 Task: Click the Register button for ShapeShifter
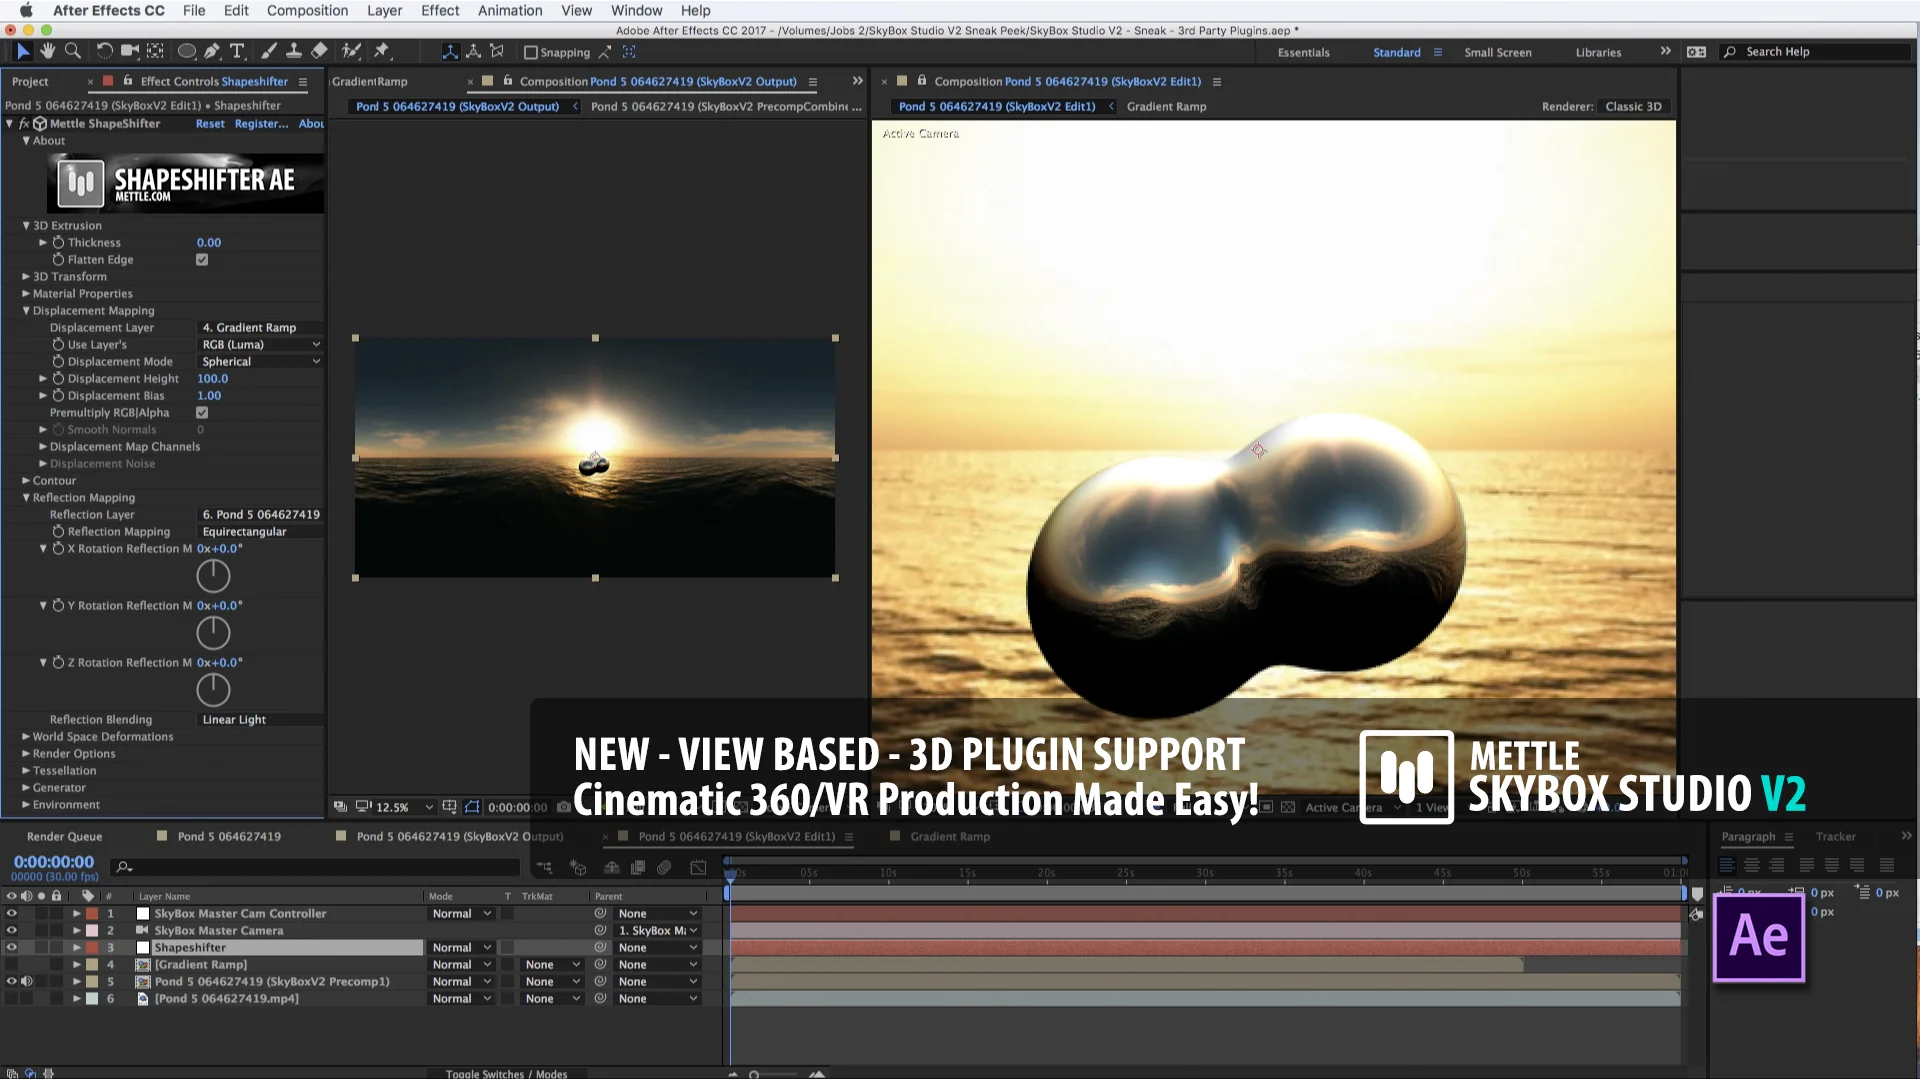tap(261, 123)
